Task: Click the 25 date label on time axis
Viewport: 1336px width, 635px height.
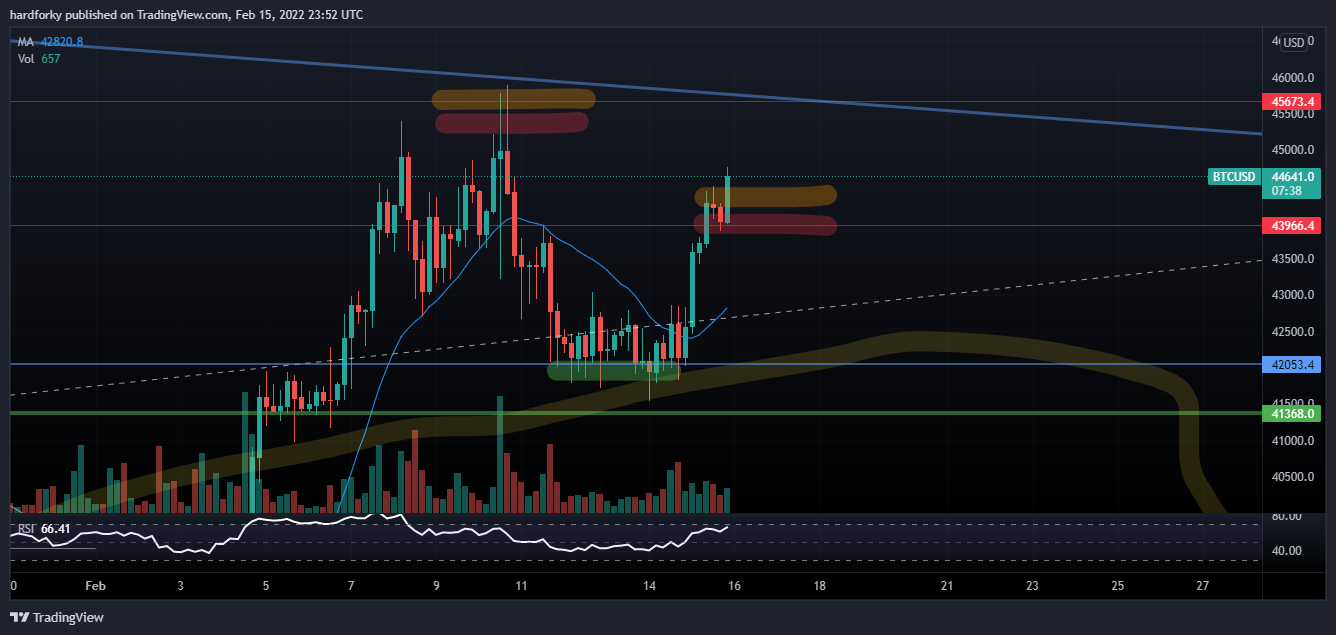Action: [1117, 586]
